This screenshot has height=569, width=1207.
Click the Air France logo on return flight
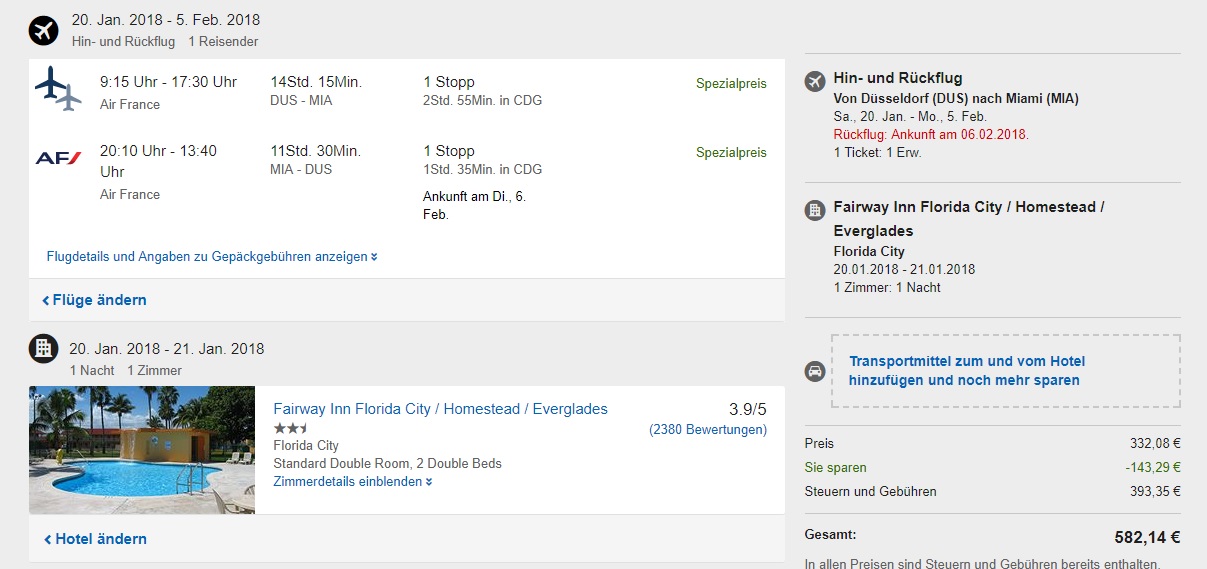click(x=58, y=158)
